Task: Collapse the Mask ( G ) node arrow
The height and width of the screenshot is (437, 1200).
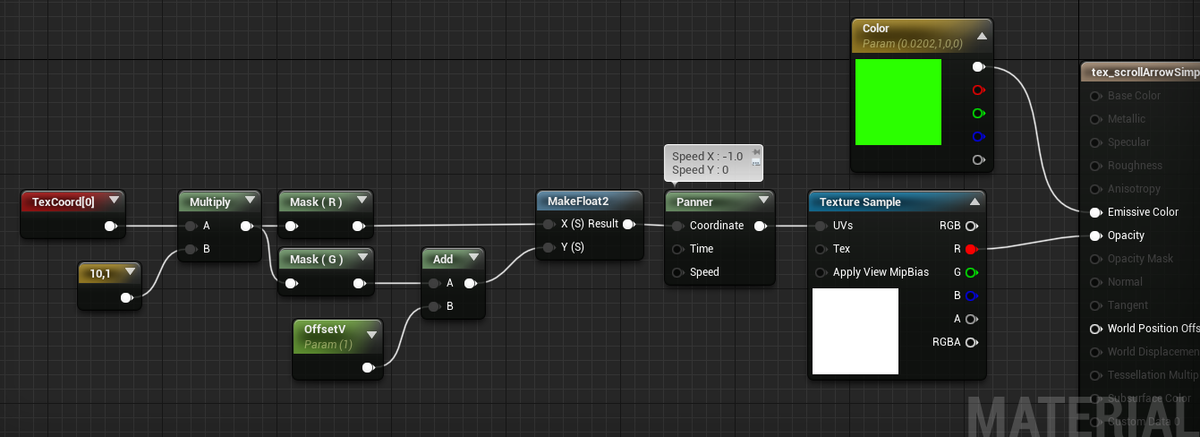Action: (x=361, y=259)
